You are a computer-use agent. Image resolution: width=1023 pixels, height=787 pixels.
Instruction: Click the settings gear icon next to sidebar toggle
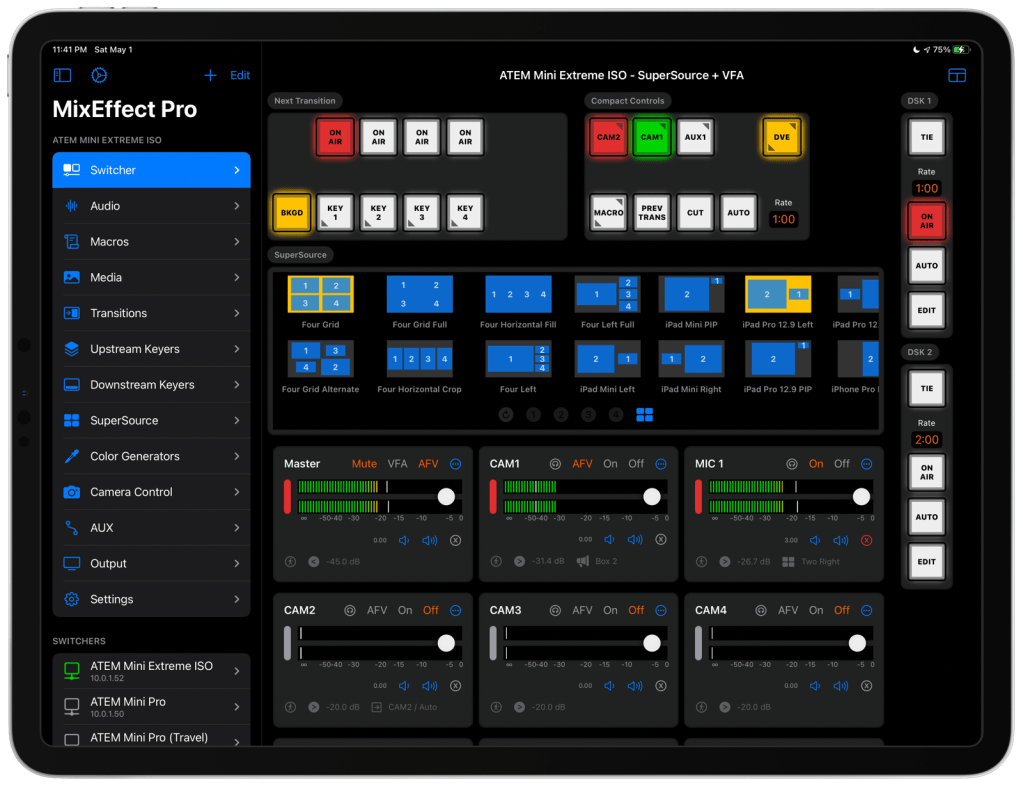pos(98,75)
